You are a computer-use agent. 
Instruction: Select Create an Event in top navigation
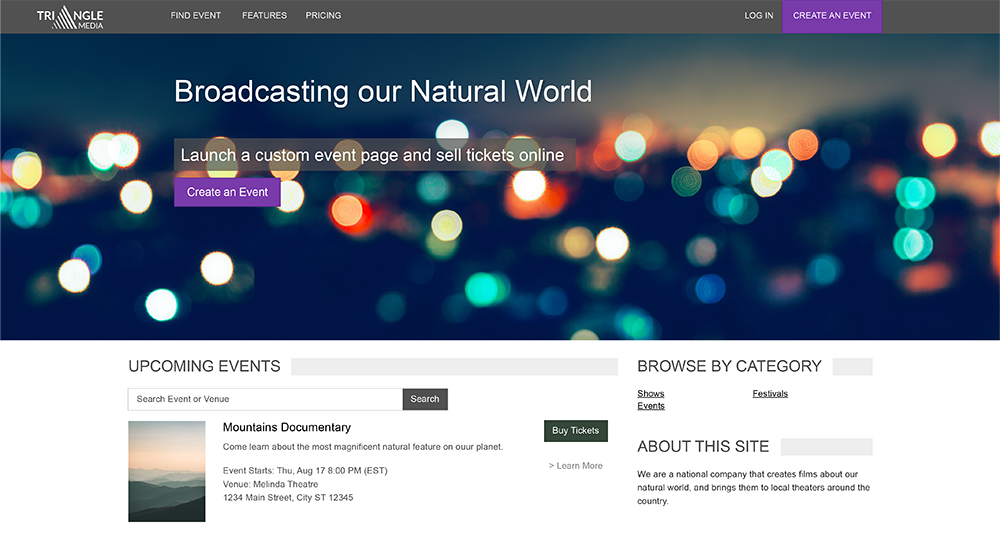(832, 16)
